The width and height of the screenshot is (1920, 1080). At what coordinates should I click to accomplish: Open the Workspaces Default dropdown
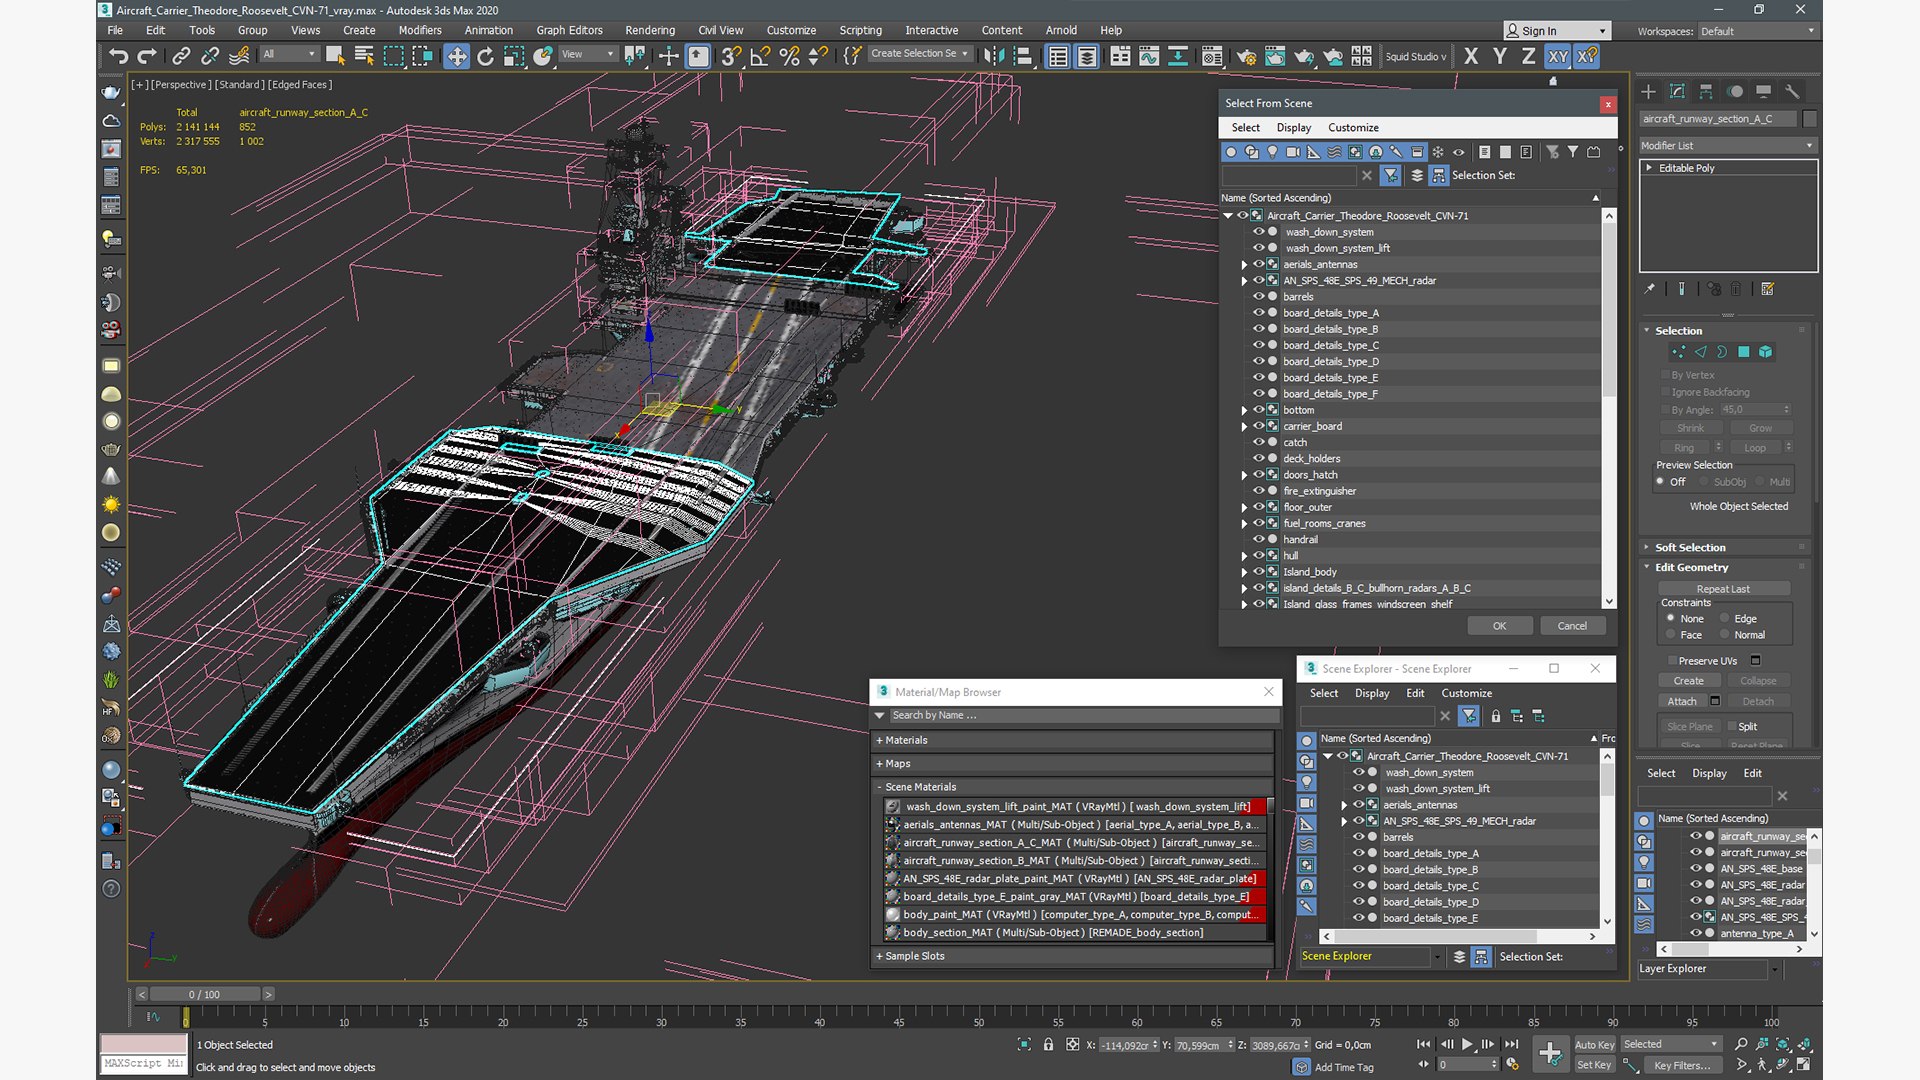pyautogui.click(x=1757, y=31)
